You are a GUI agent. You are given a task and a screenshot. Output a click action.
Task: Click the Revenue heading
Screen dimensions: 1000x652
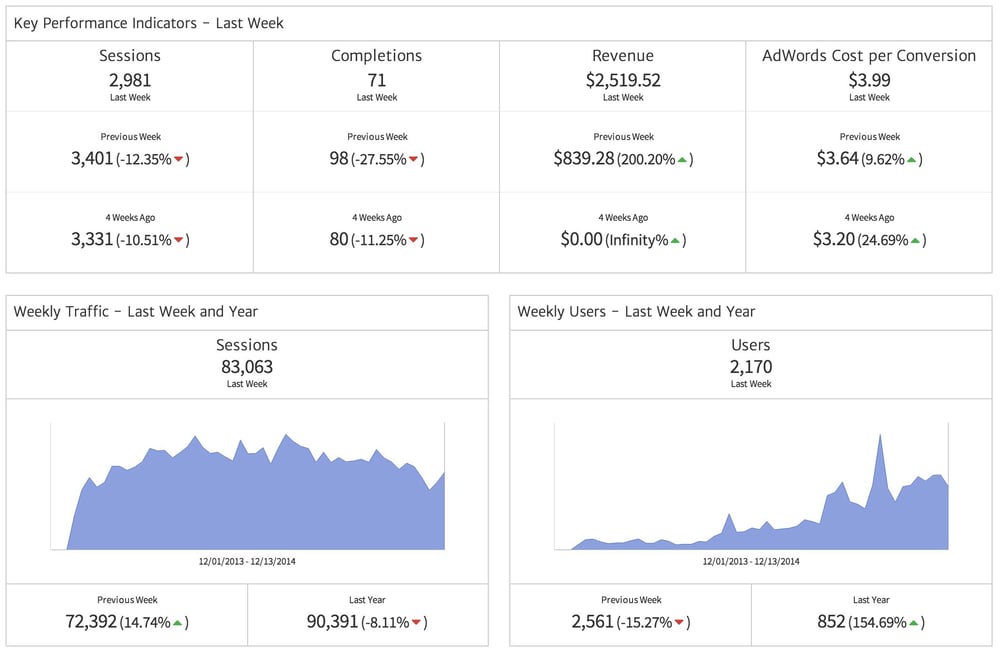click(x=623, y=56)
